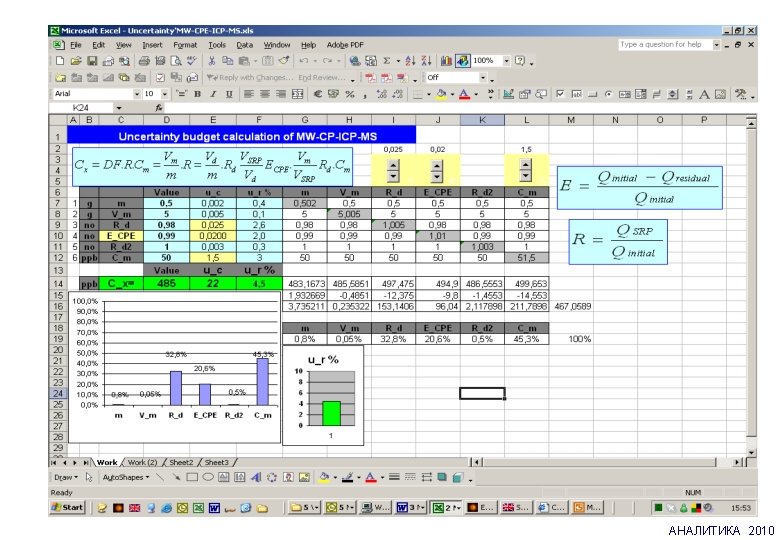
Task: Click the Print icon in the standard toolbar
Action: pyautogui.click(x=144, y=61)
